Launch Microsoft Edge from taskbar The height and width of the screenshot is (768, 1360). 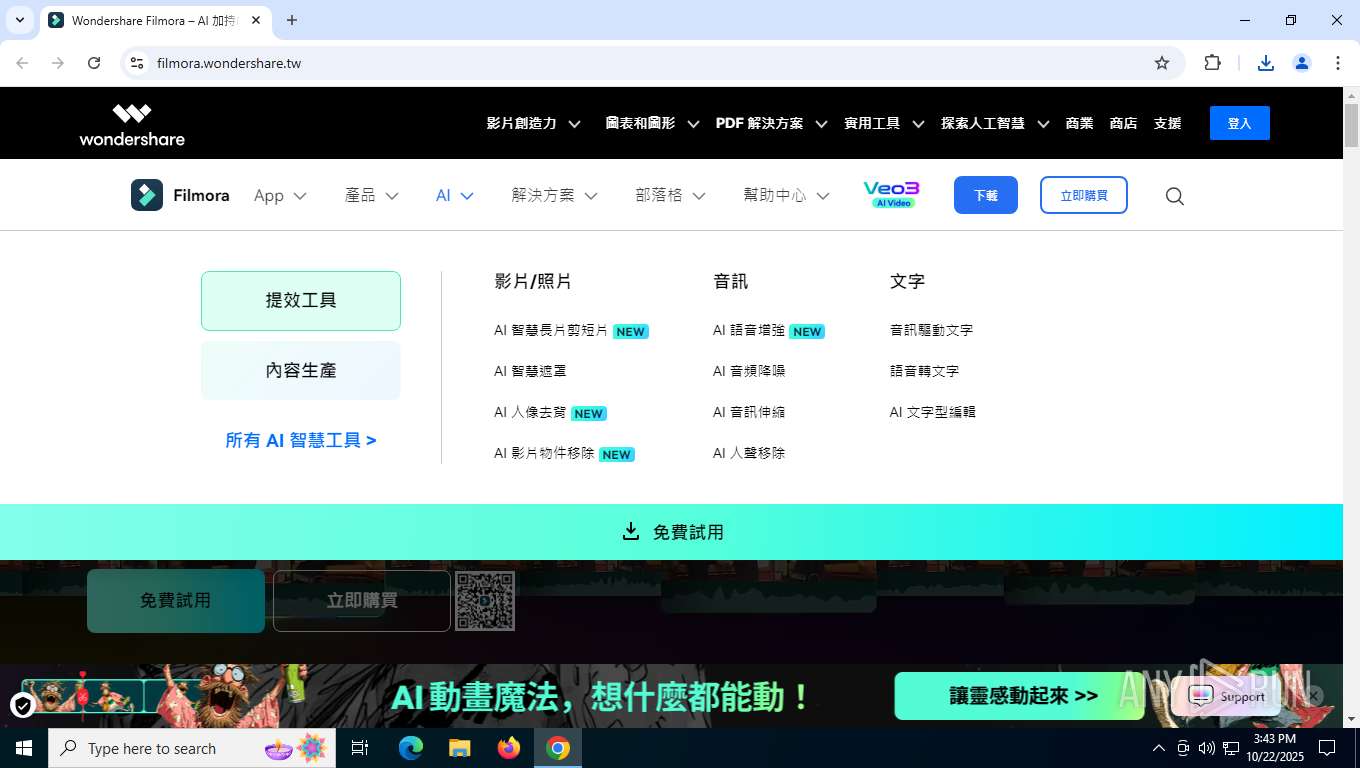tap(410, 748)
